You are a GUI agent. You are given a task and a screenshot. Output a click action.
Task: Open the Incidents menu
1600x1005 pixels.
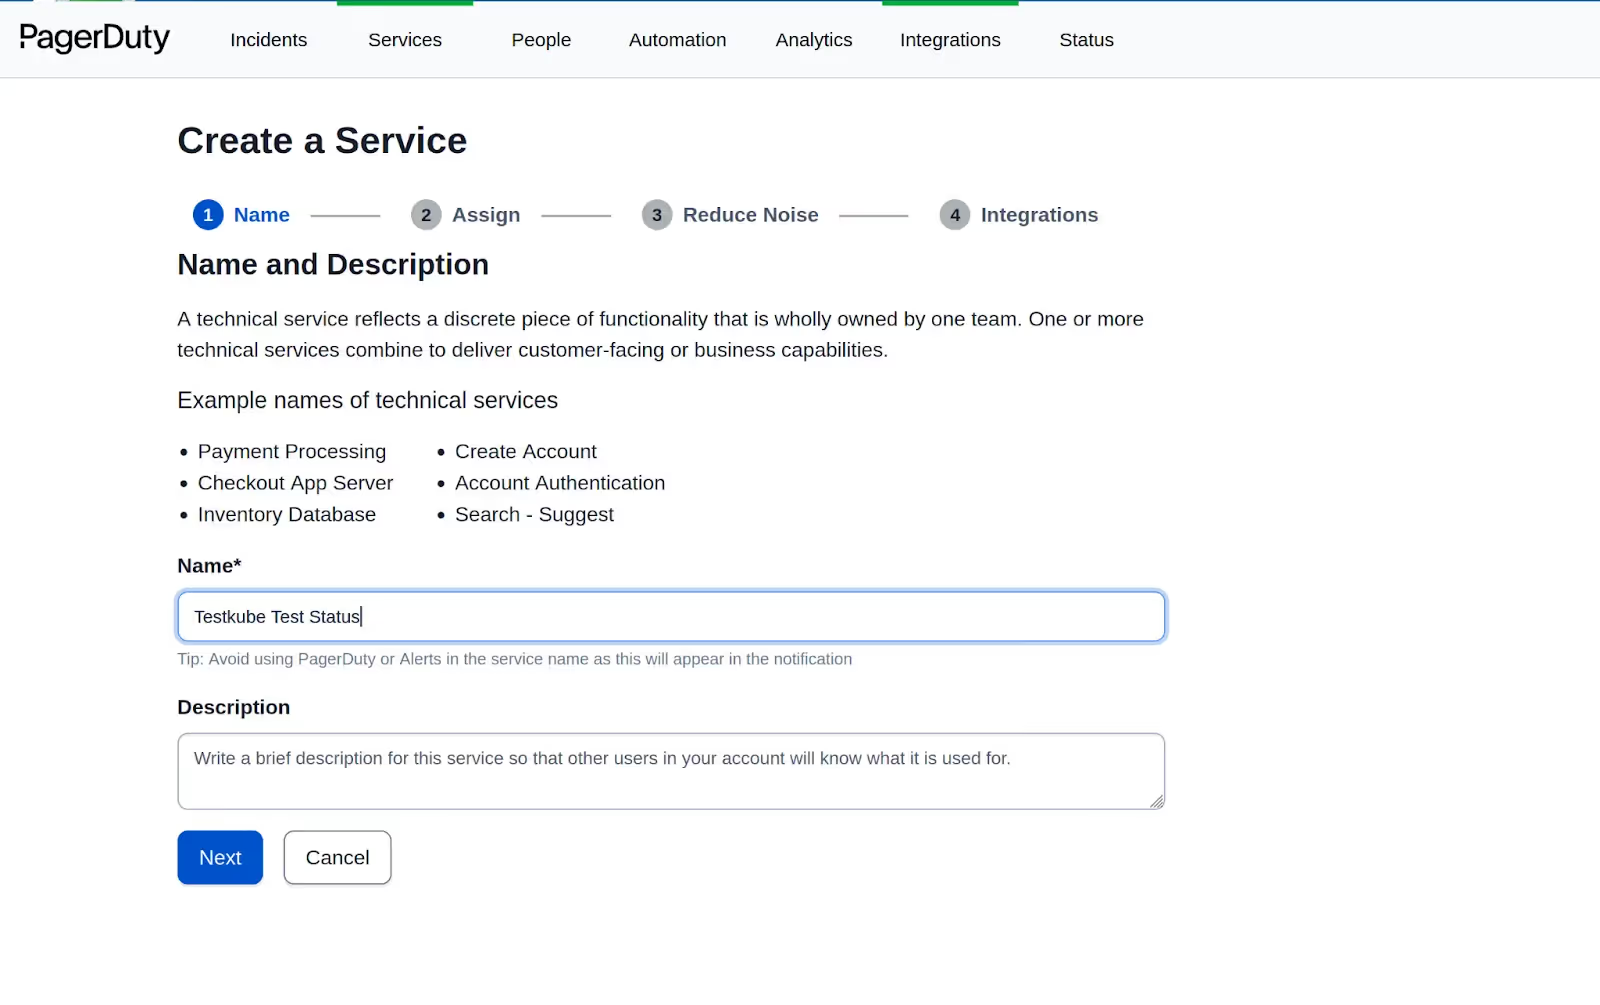click(x=268, y=40)
